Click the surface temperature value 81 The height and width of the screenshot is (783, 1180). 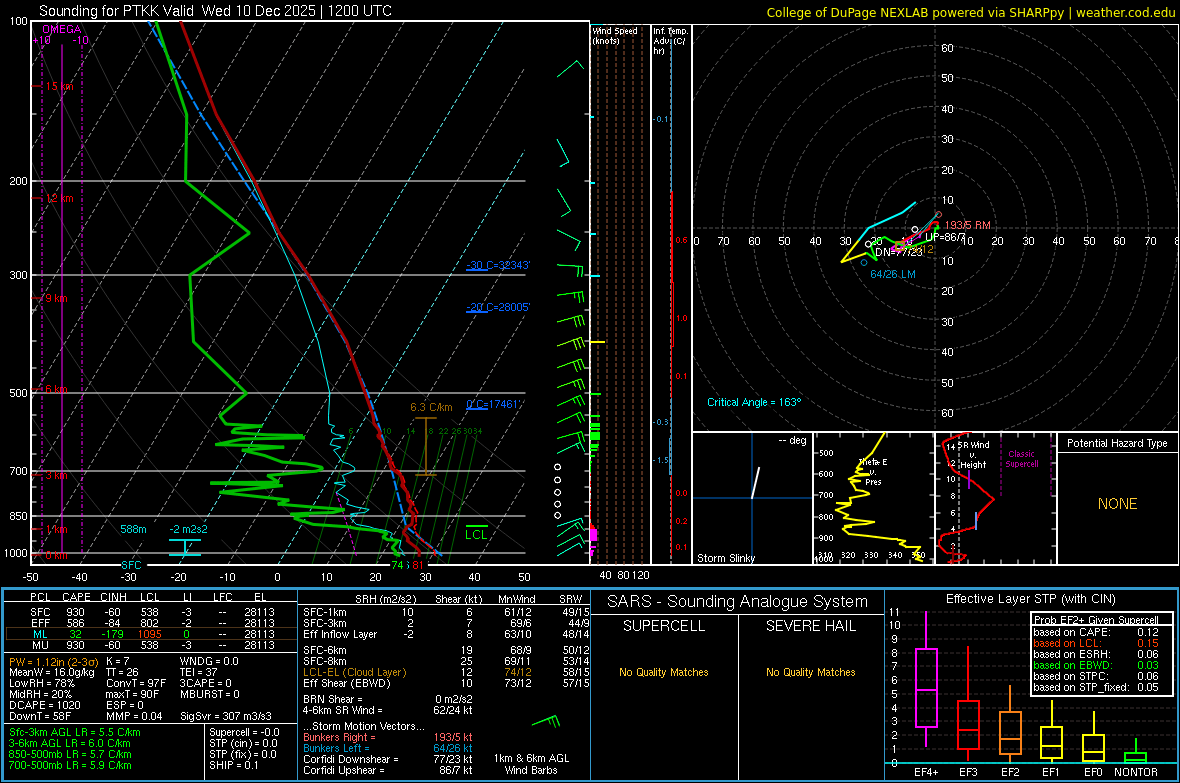(417, 565)
